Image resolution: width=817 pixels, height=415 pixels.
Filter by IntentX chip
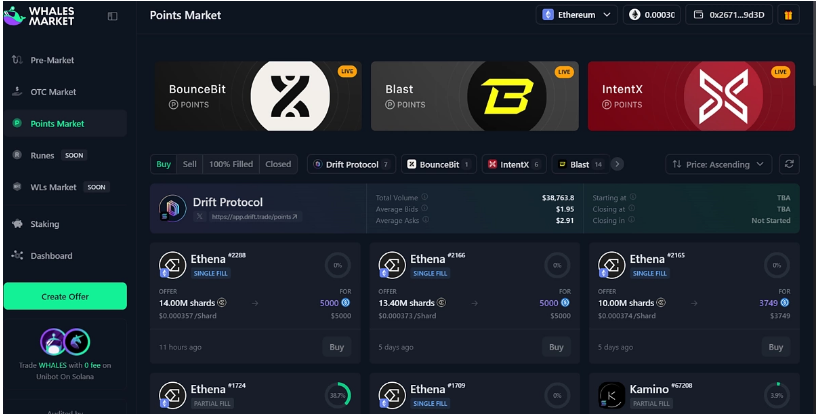514,164
